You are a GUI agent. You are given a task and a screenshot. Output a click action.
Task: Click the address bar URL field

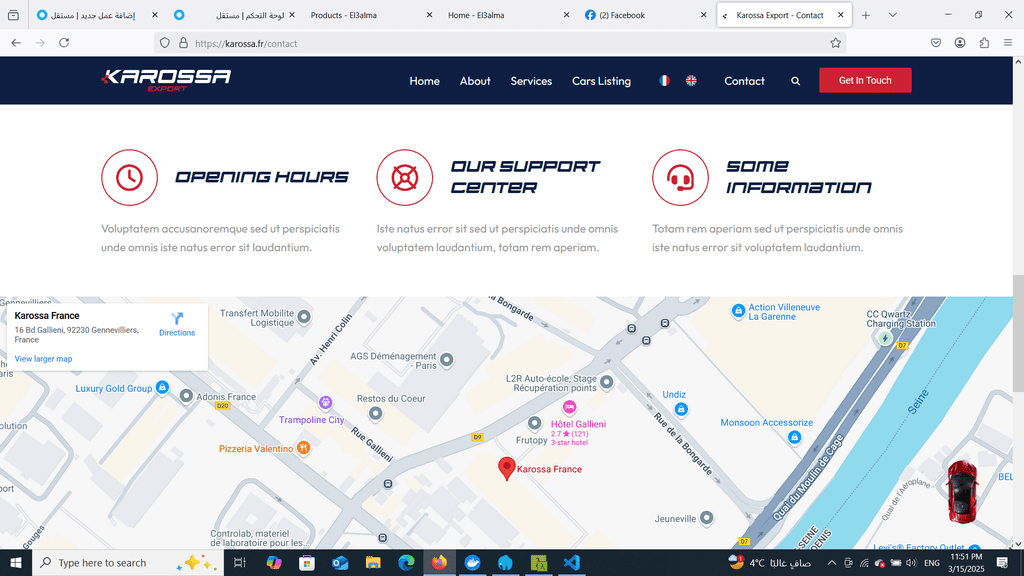pos(500,43)
